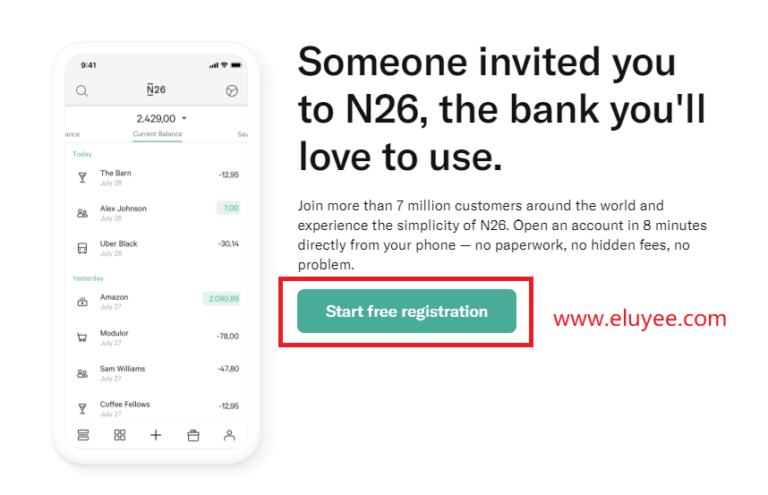Viewport: 768px width, 495px height.
Task: Open the profile person icon
Action: [x=229, y=435]
